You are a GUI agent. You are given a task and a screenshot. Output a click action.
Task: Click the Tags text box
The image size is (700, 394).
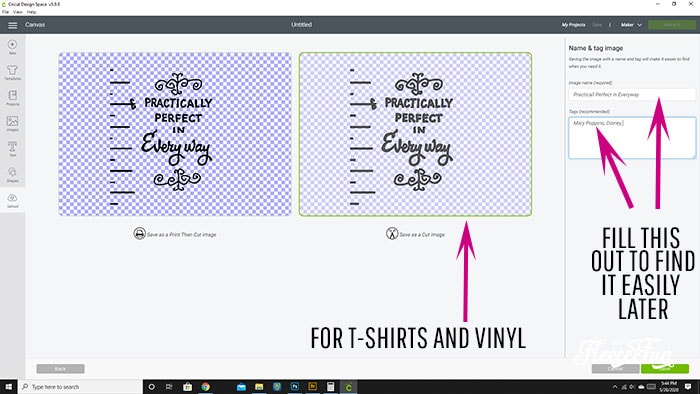pos(632,138)
